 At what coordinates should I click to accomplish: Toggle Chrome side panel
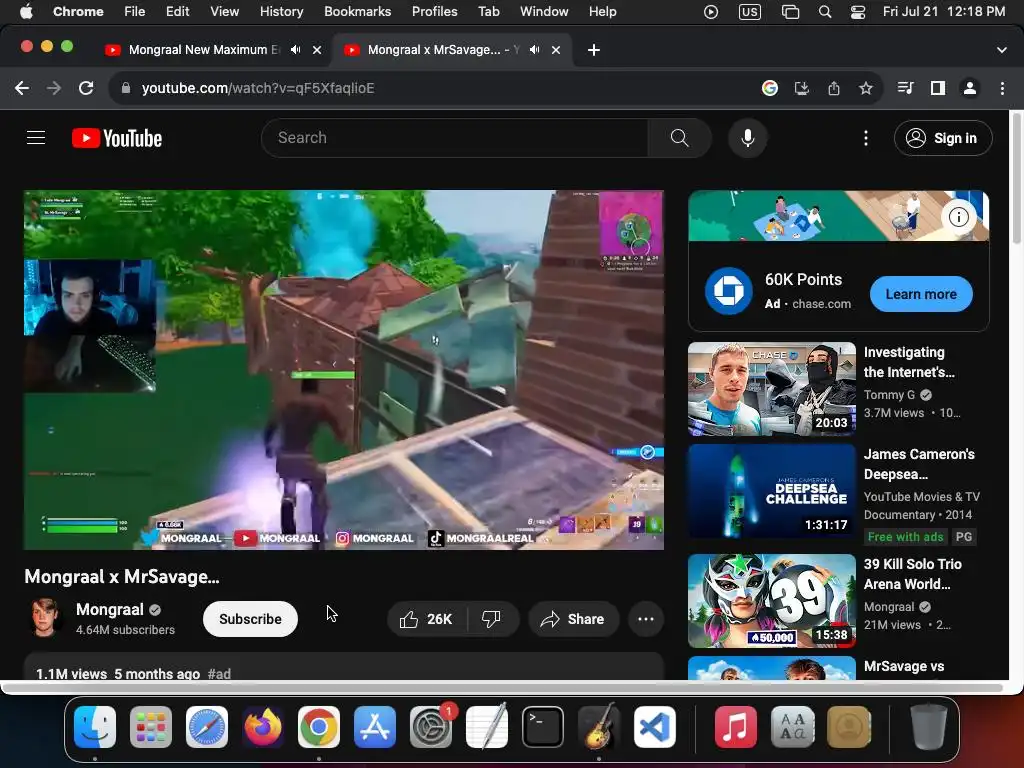[x=938, y=88]
